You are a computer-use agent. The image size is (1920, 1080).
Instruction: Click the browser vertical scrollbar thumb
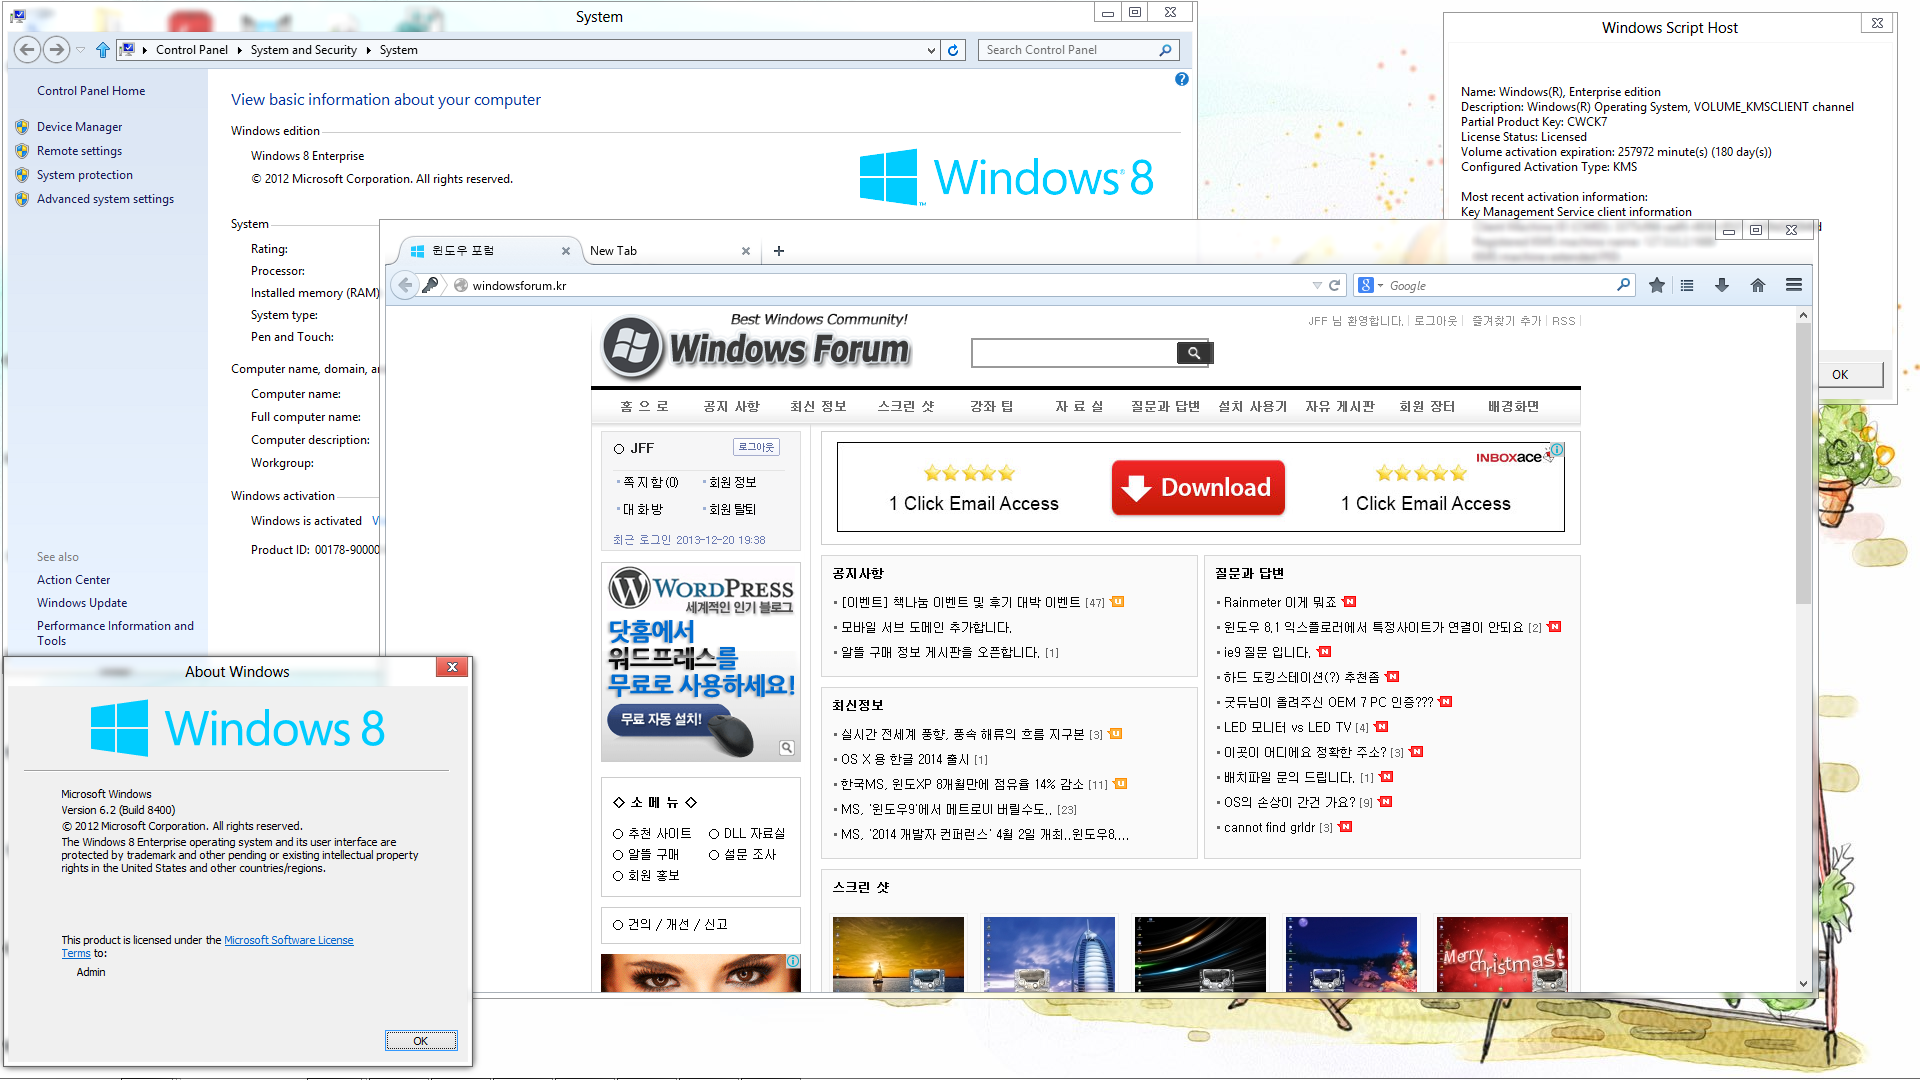pyautogui.click(x=1803, y=463)
